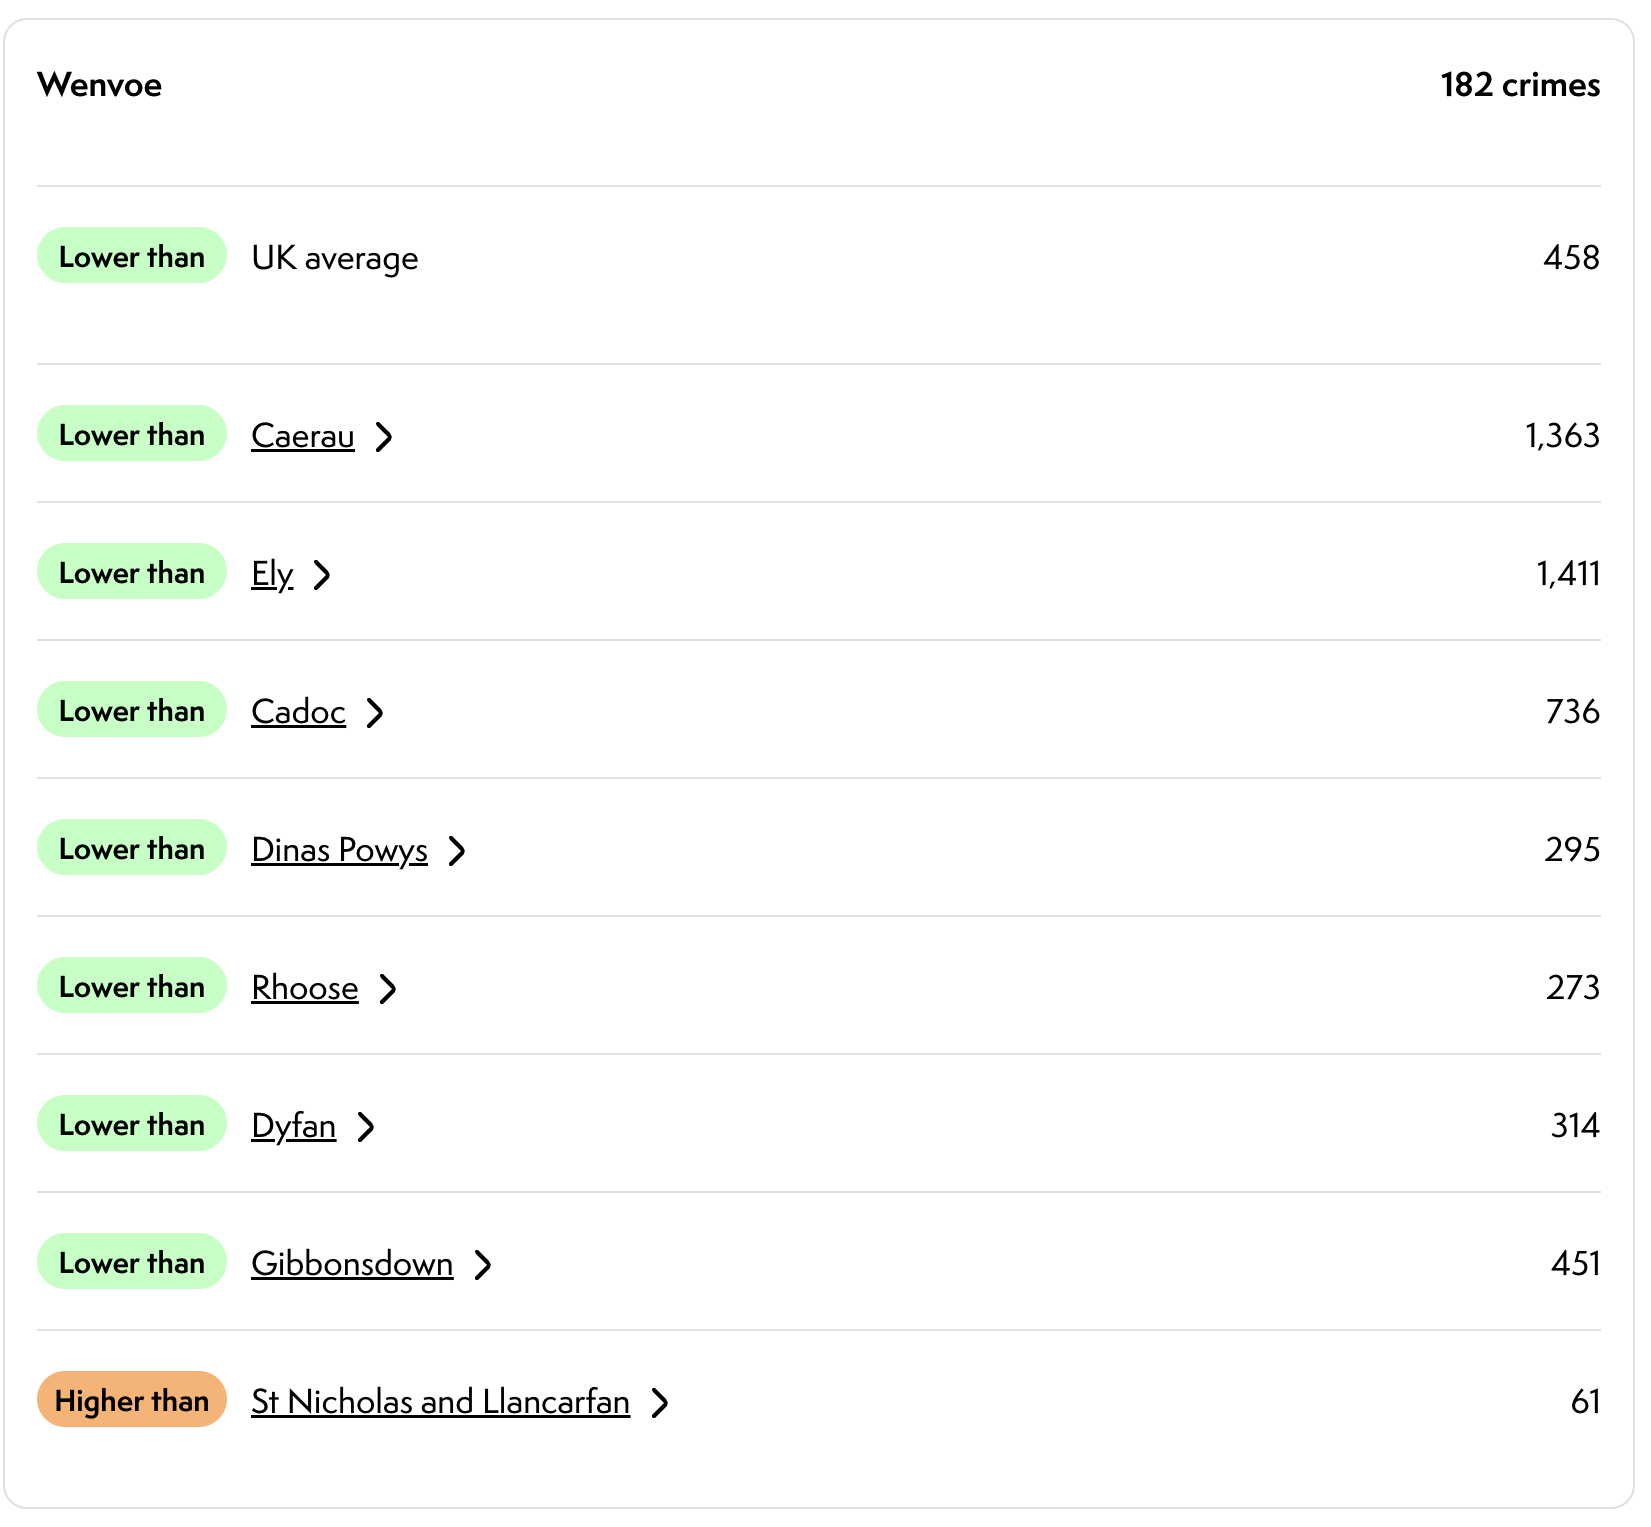Follow the Cadoc link

298,712
